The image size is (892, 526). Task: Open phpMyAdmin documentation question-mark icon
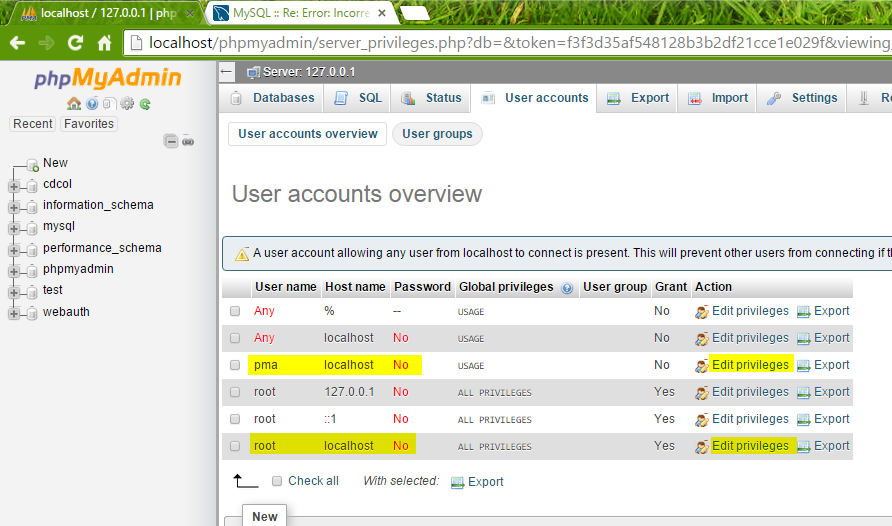pos(92,103)
